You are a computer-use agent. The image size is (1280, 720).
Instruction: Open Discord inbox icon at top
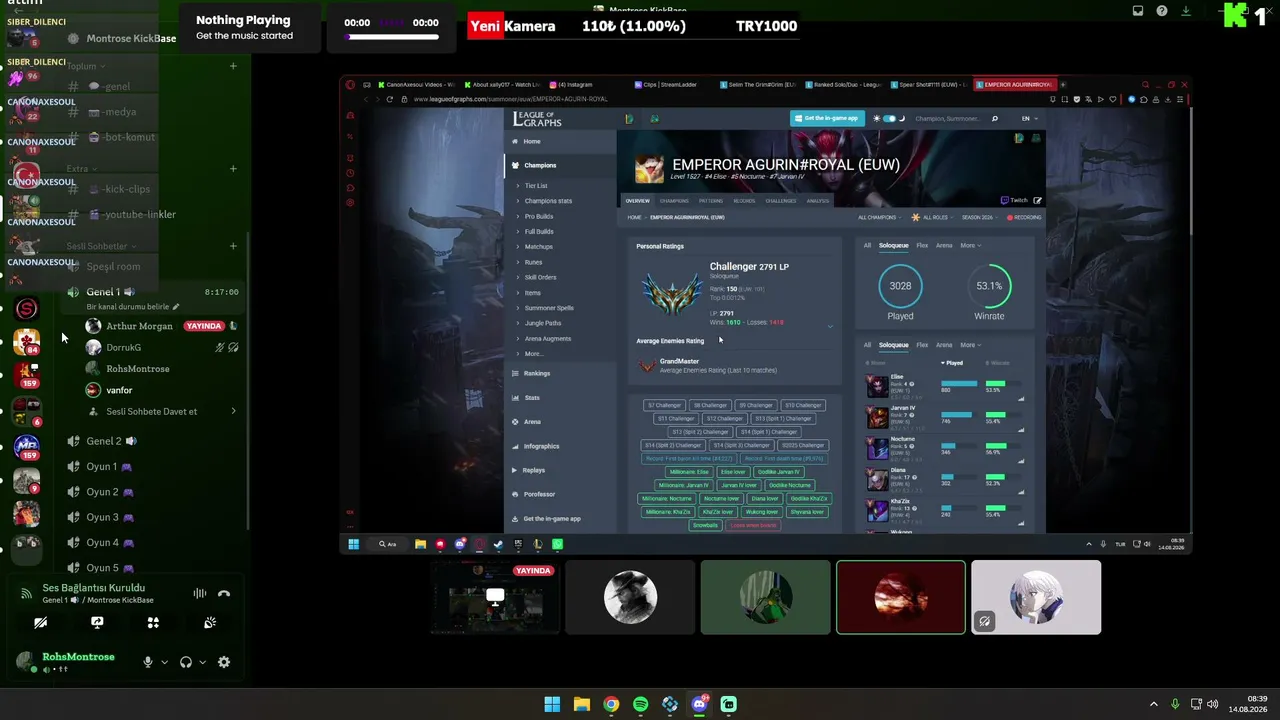tap(1138, 11)
